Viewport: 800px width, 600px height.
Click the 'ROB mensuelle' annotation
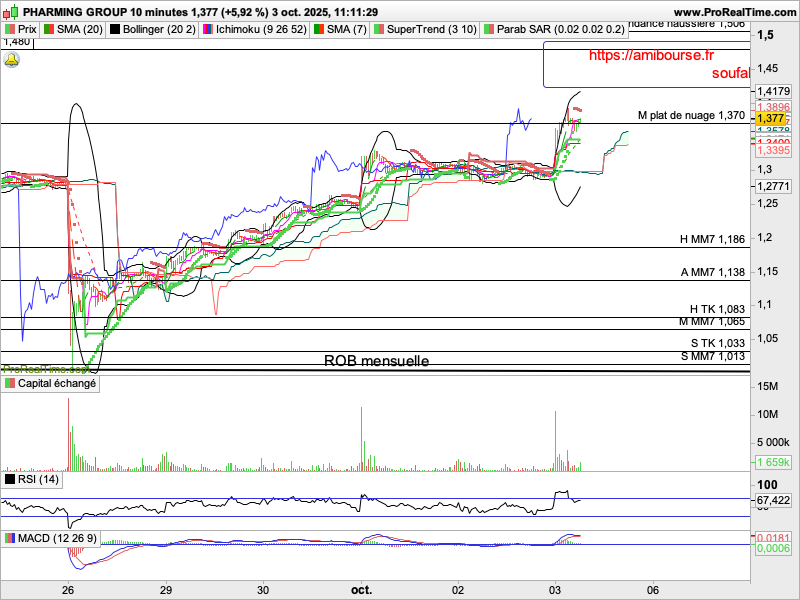point(377,361)
